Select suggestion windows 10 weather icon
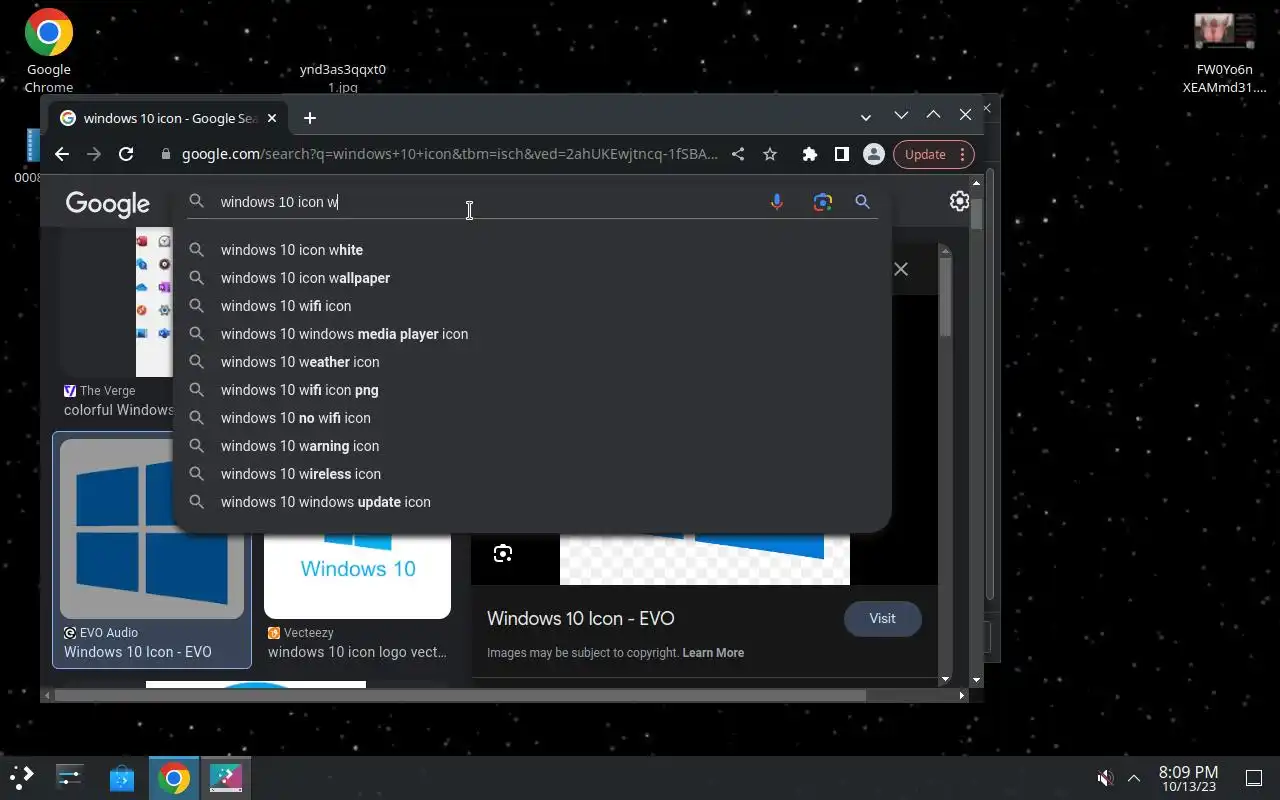The width and height of the screenshot is (1280, 800). coord(532,362)
